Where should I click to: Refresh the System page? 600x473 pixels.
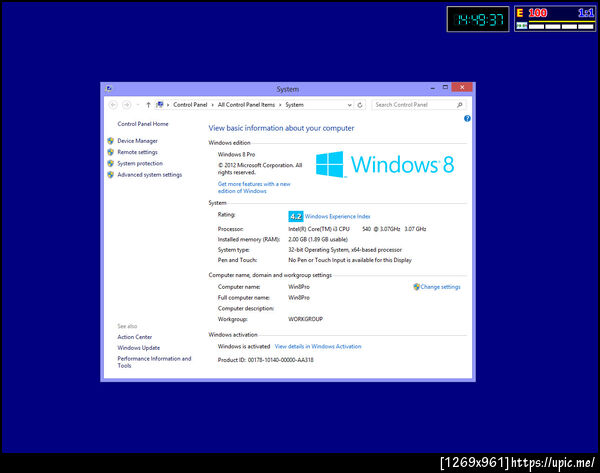(x=360, y=105)
